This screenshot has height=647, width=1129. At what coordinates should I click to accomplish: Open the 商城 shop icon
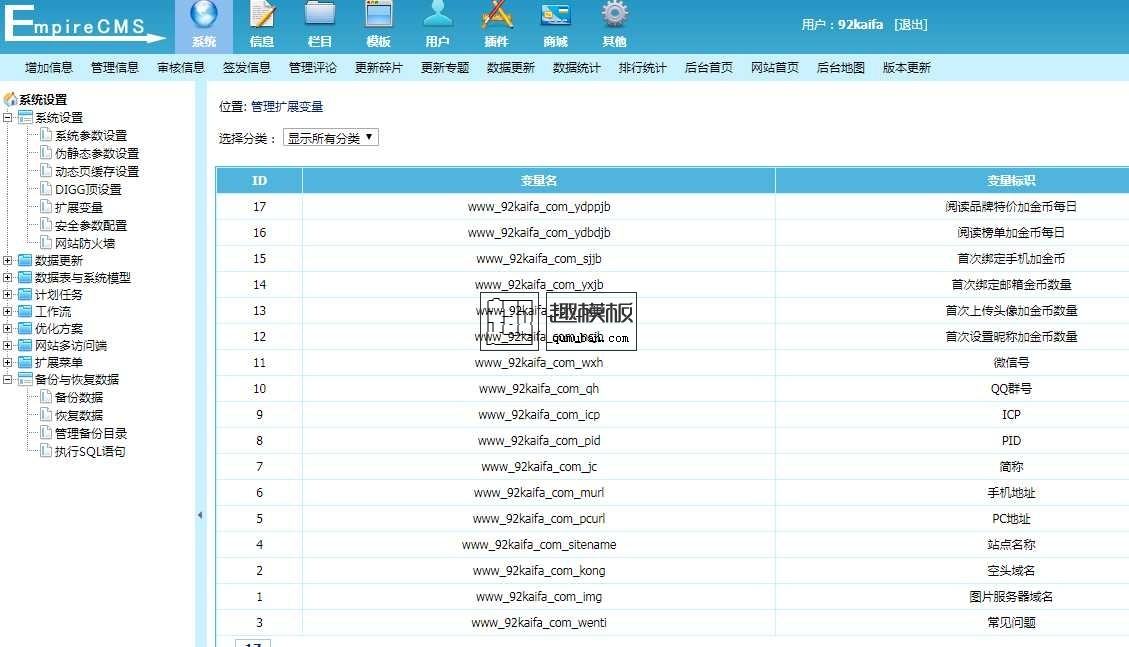pos(555,25)
